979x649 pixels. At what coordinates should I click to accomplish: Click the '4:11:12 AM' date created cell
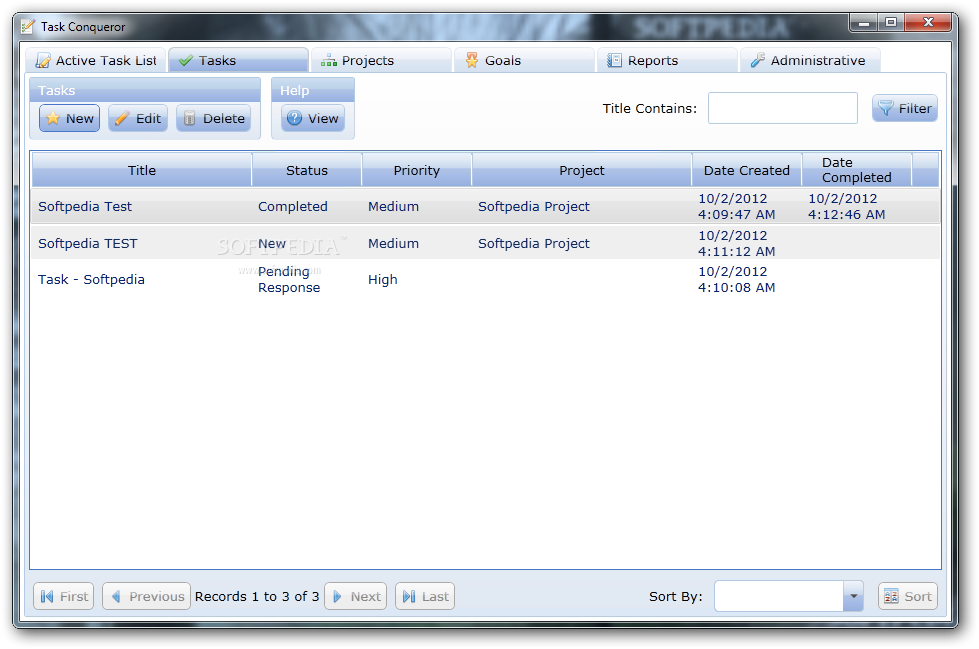(x=737, y=243)
